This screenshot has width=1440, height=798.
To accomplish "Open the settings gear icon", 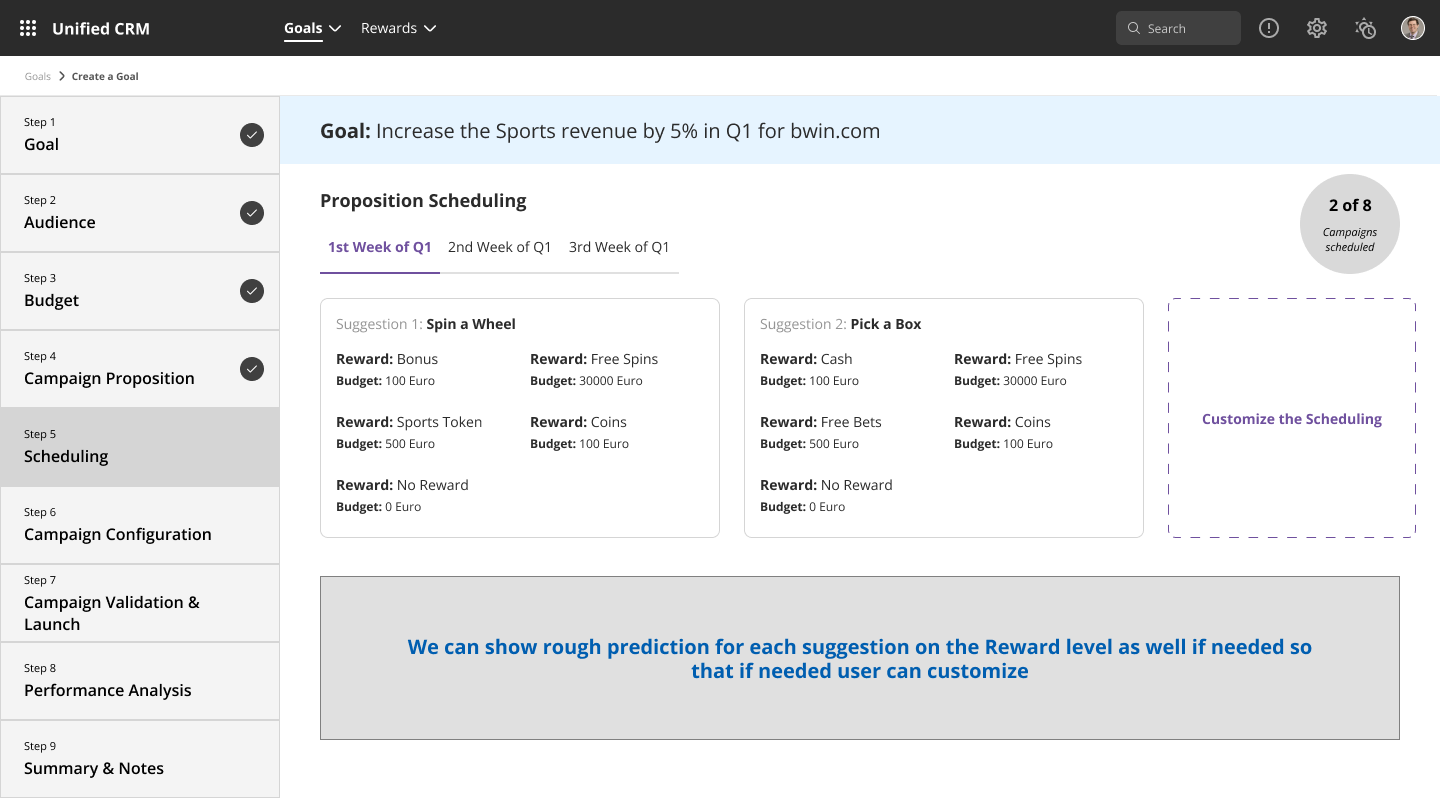I will (x=1317, y=28).
